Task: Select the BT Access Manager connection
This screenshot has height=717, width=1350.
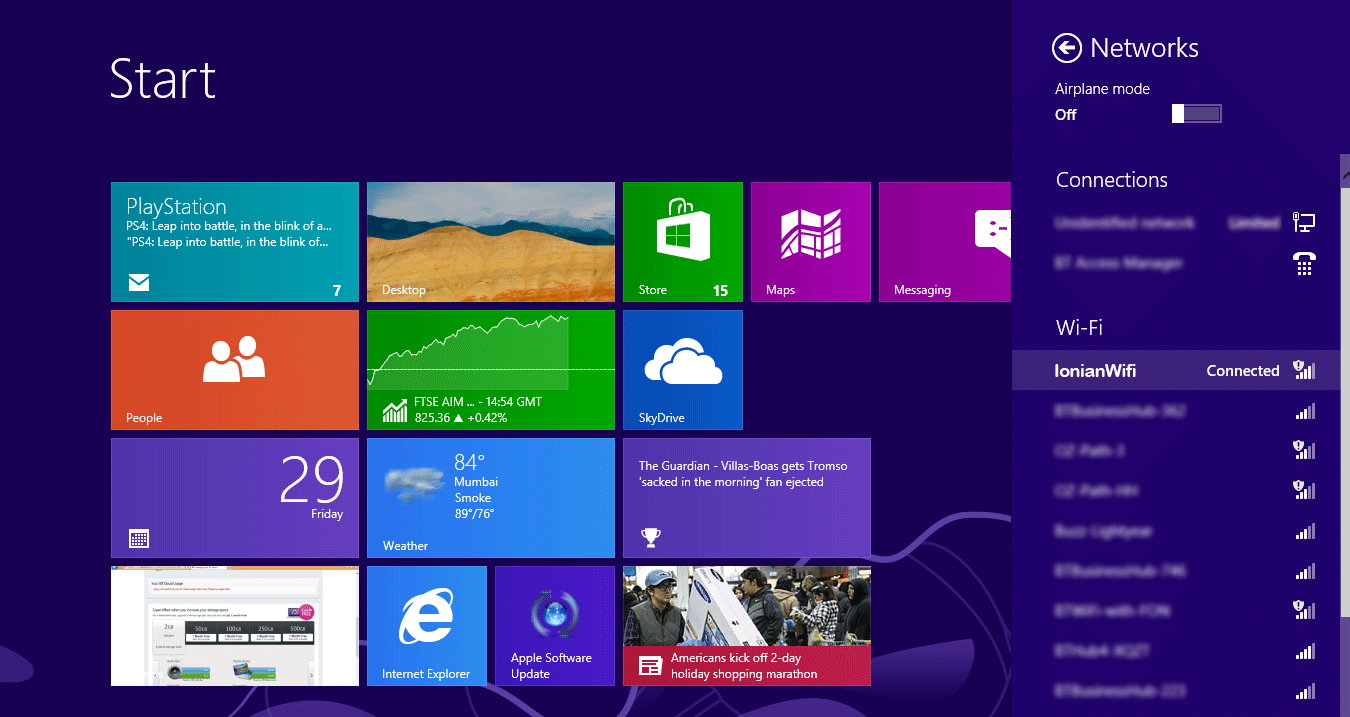Action: click(1176, 263)
